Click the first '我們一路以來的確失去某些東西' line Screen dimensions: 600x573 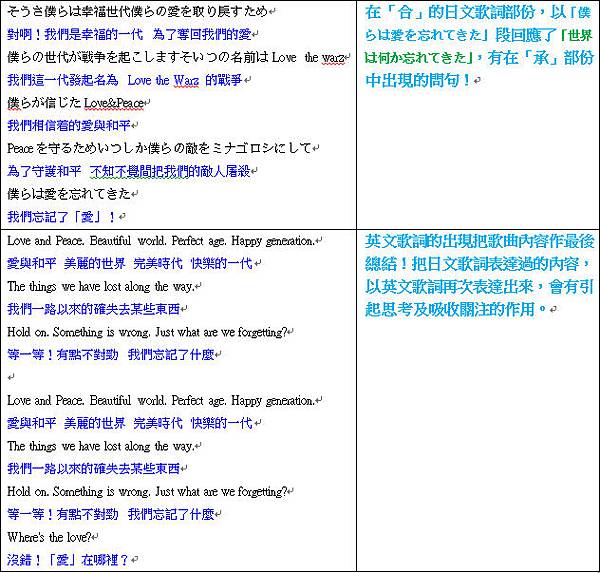pos(94,309)
